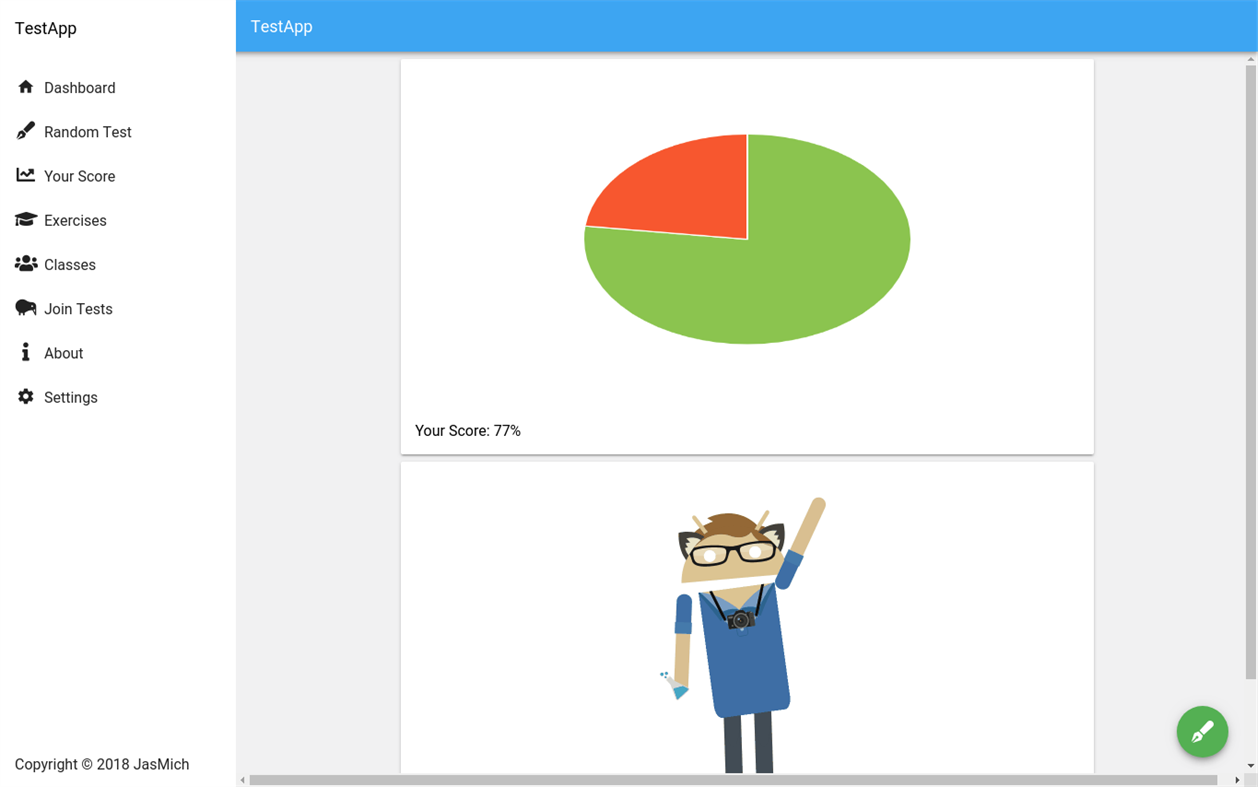Viewport: 1258px width, 787px height.
Task: Click the 'Your Score: 77%' label
Action: click(467, 430)
